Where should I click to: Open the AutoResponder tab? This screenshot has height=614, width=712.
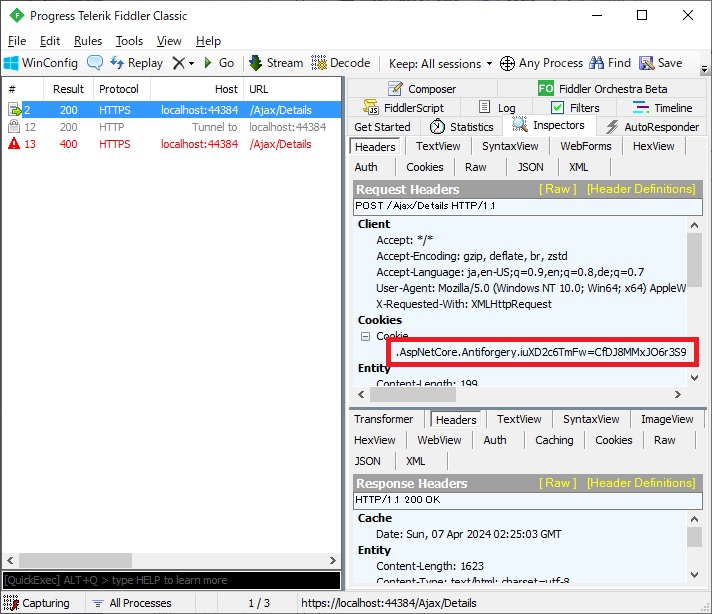[x=653, y=127]
